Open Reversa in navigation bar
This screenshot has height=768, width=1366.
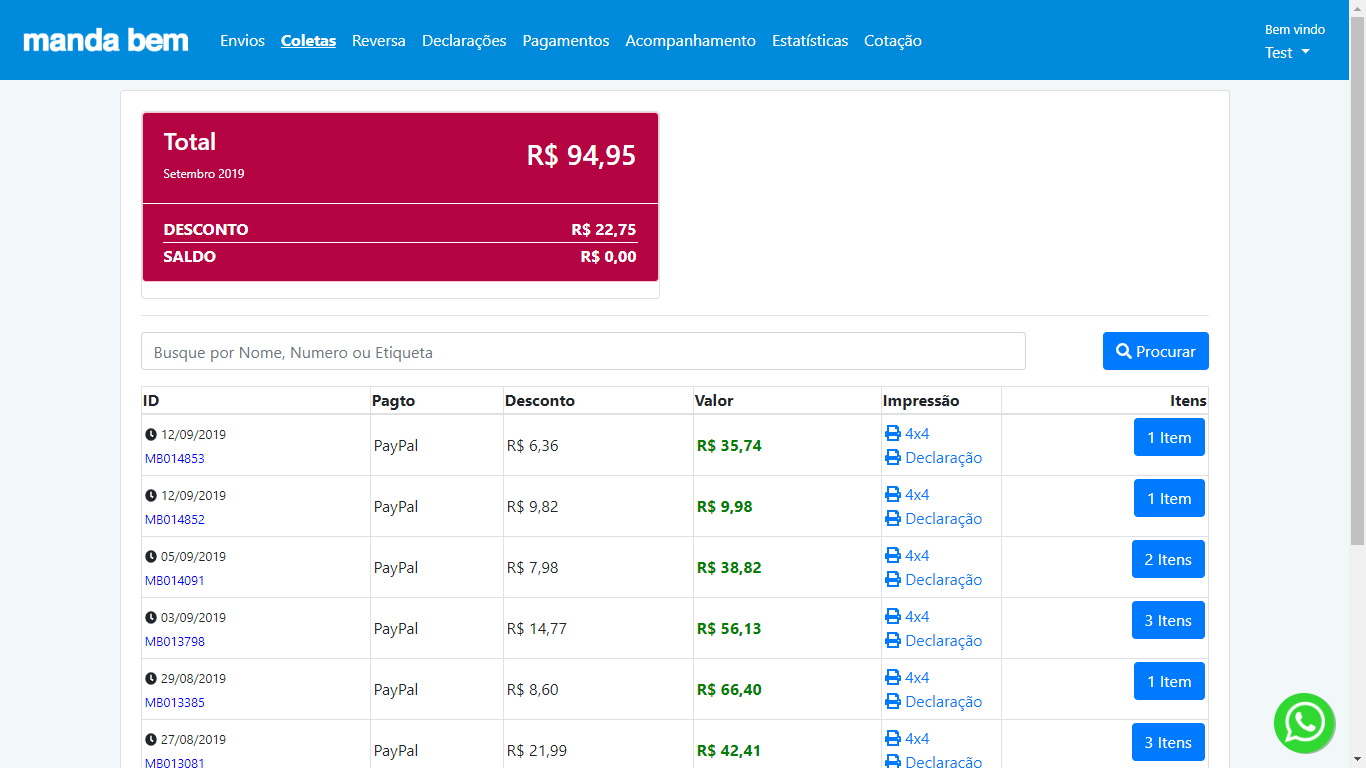pyautogui.click(x=379, y=41)
